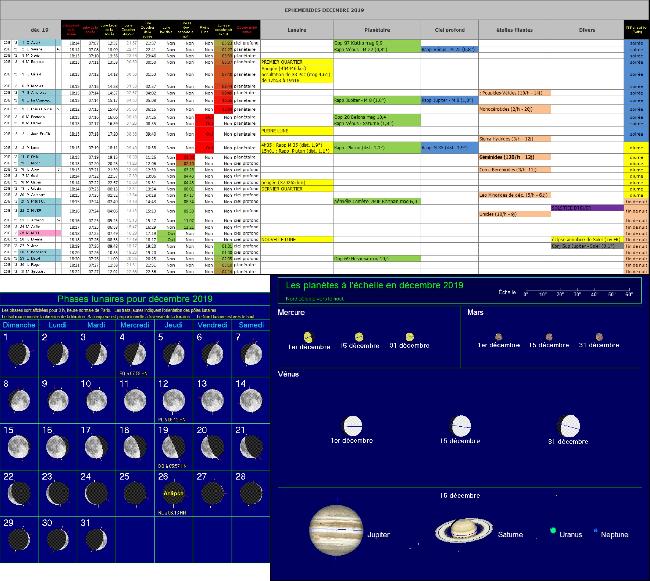Screen dimensions: 650x581
Task: Click the Échelle scale ruler
Action: pos(577,292)
